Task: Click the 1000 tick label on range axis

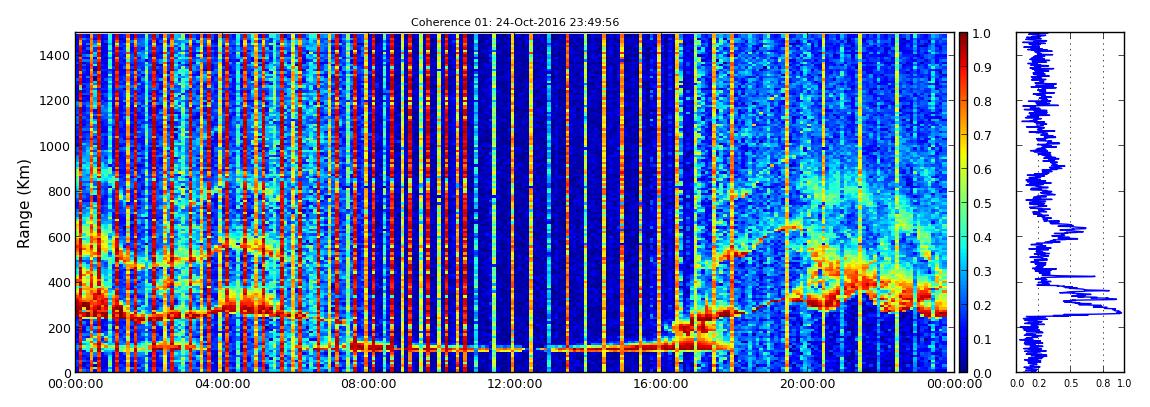Action: point(54,147)
